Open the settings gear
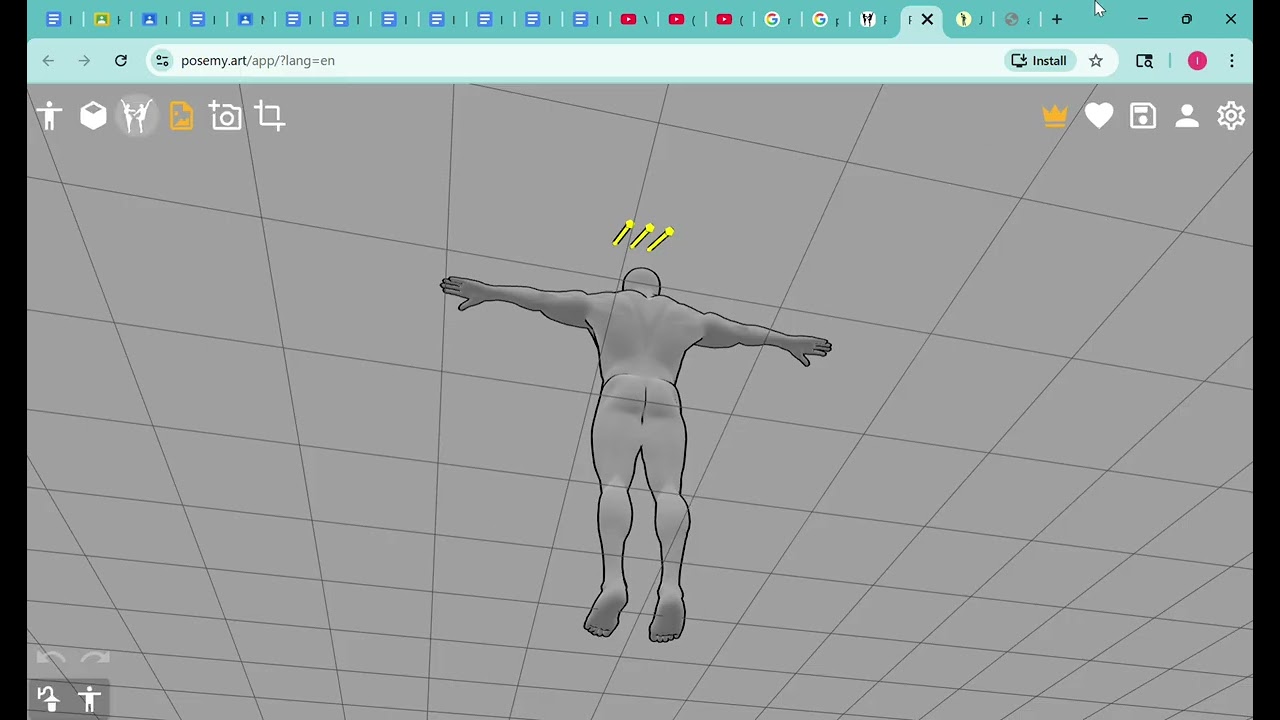This screenshot has height=720, width=1280. click(x=1231, y=116)
